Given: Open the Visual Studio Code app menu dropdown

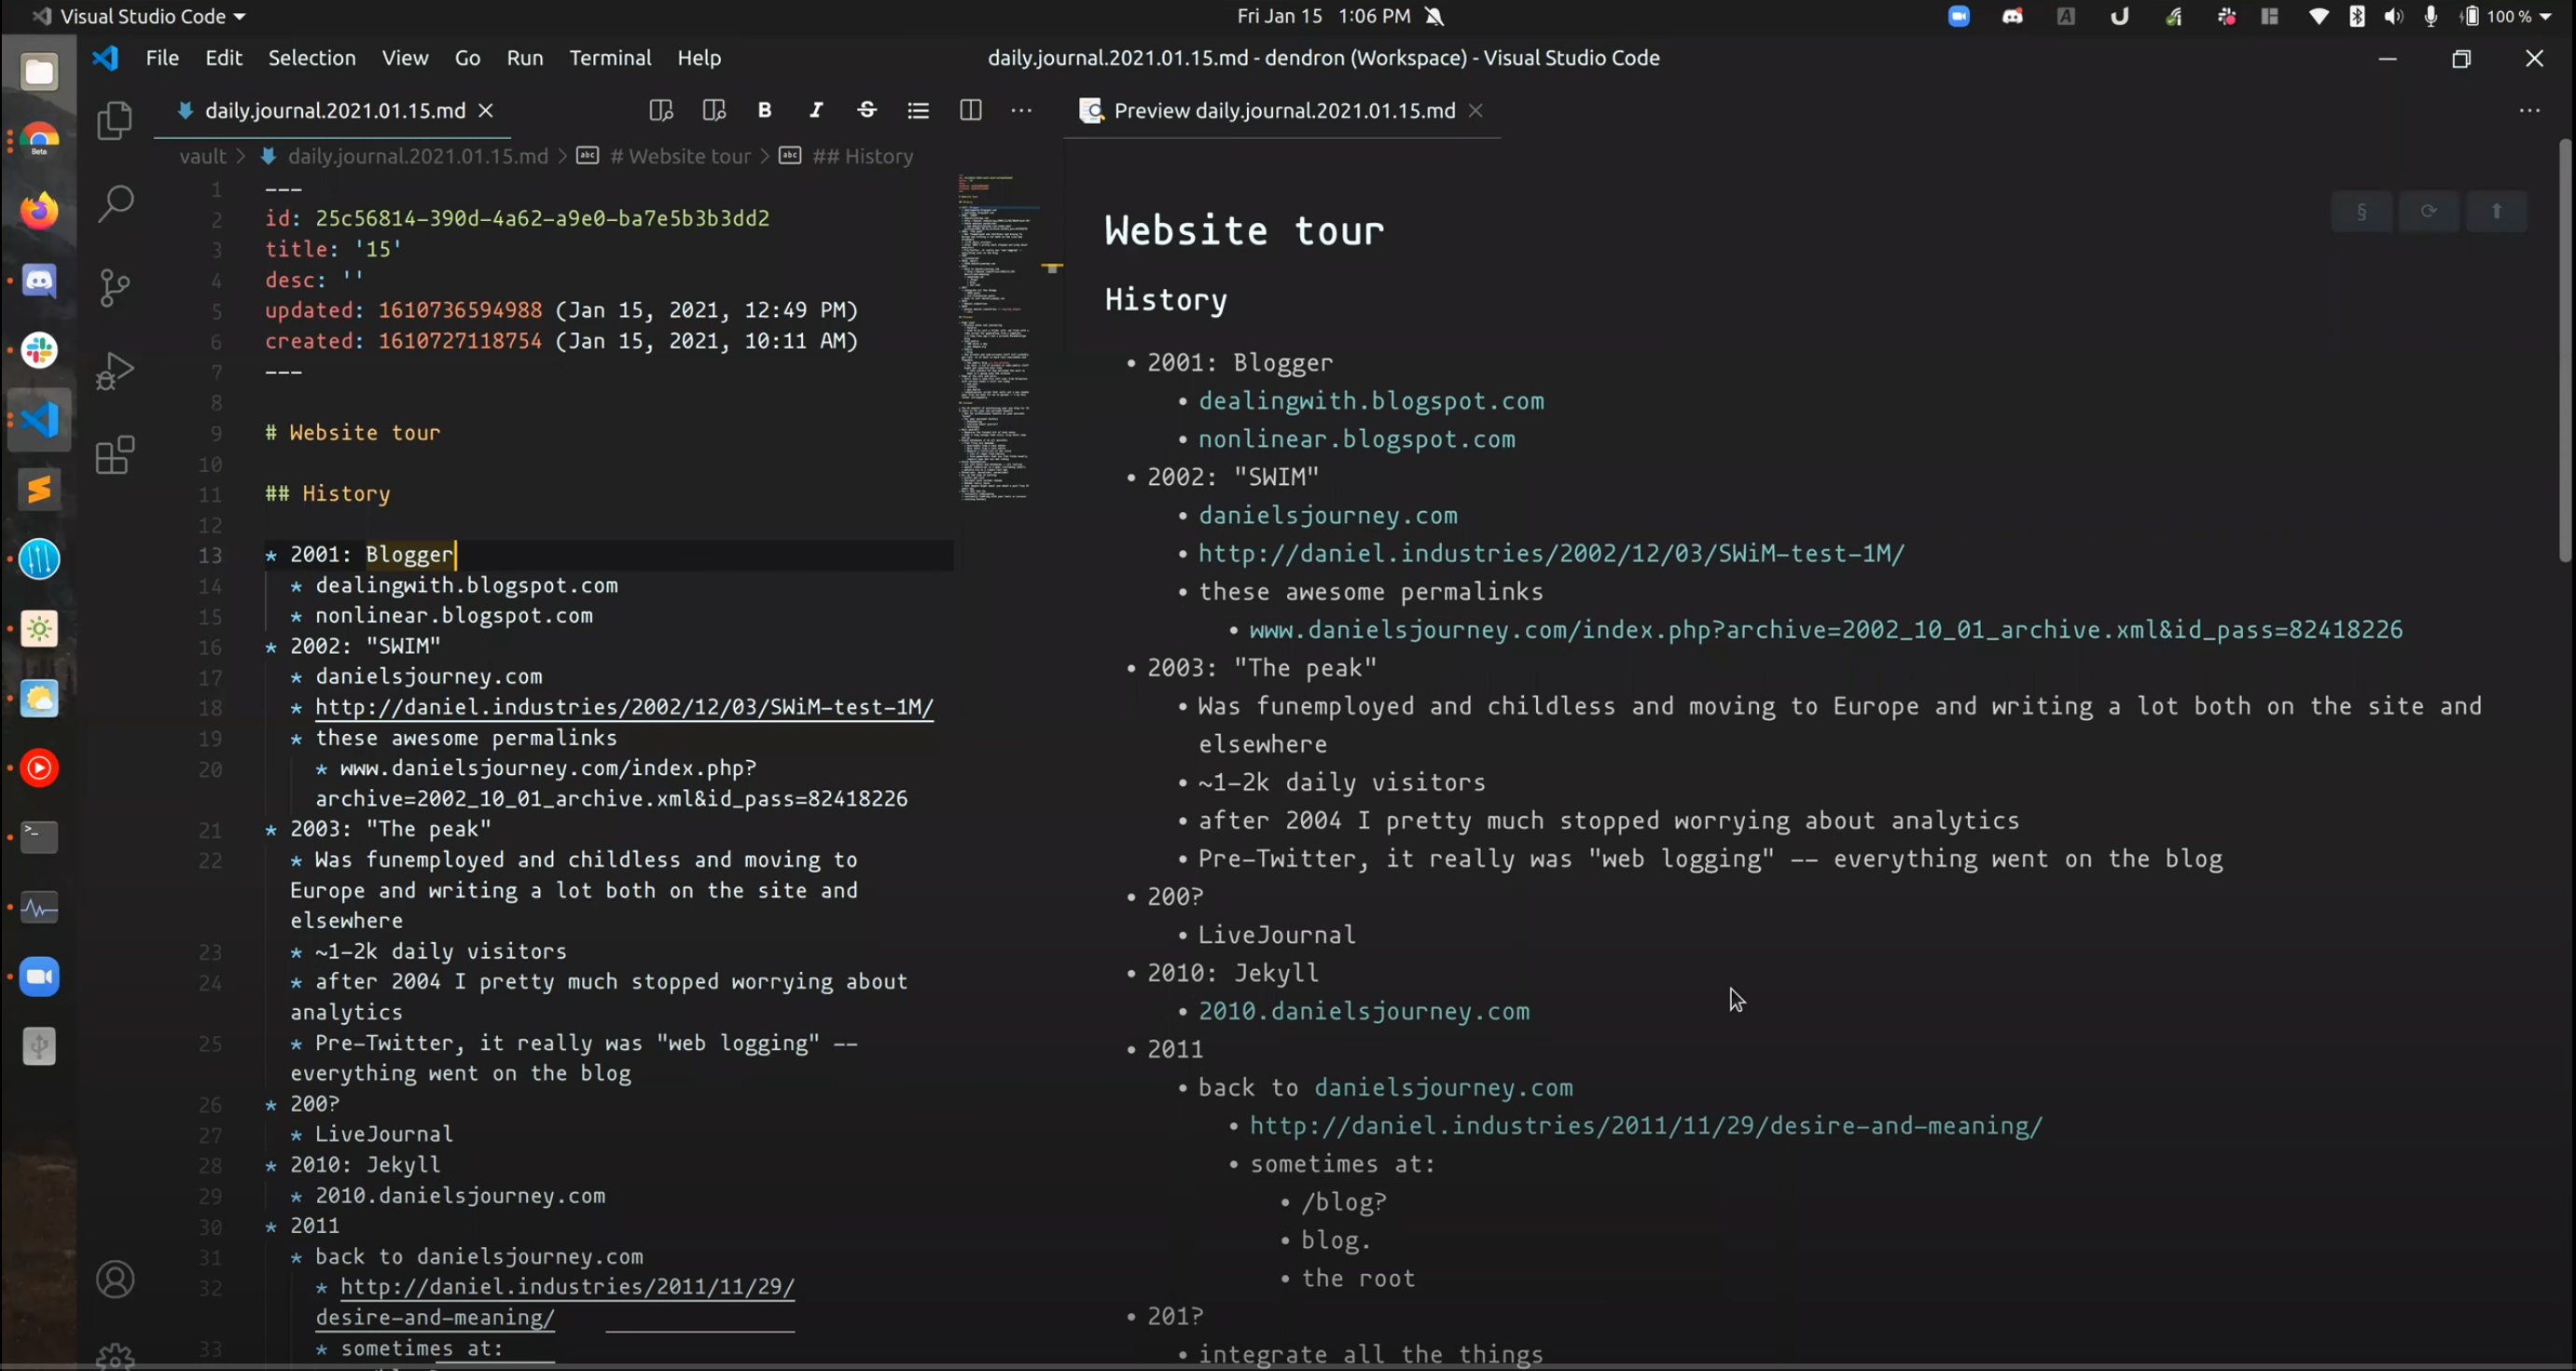Looking at the screenshot, I should pyautogui.click(x=140, y=16).
